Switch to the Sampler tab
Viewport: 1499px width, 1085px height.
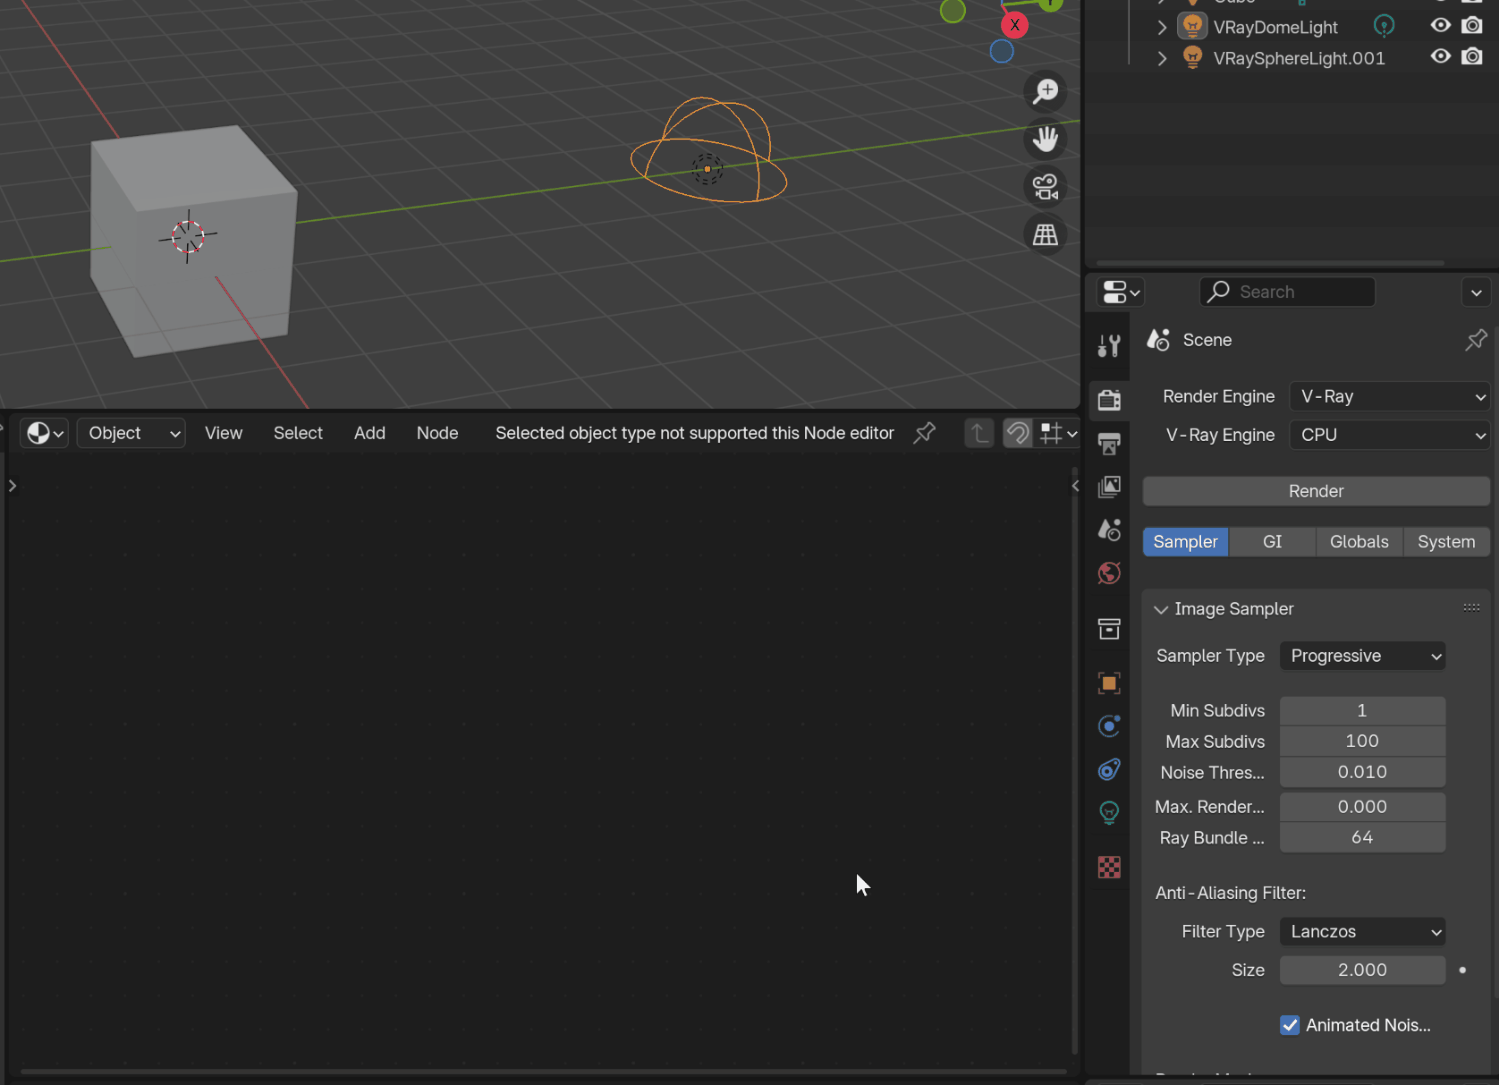[x=1185, y=542]
